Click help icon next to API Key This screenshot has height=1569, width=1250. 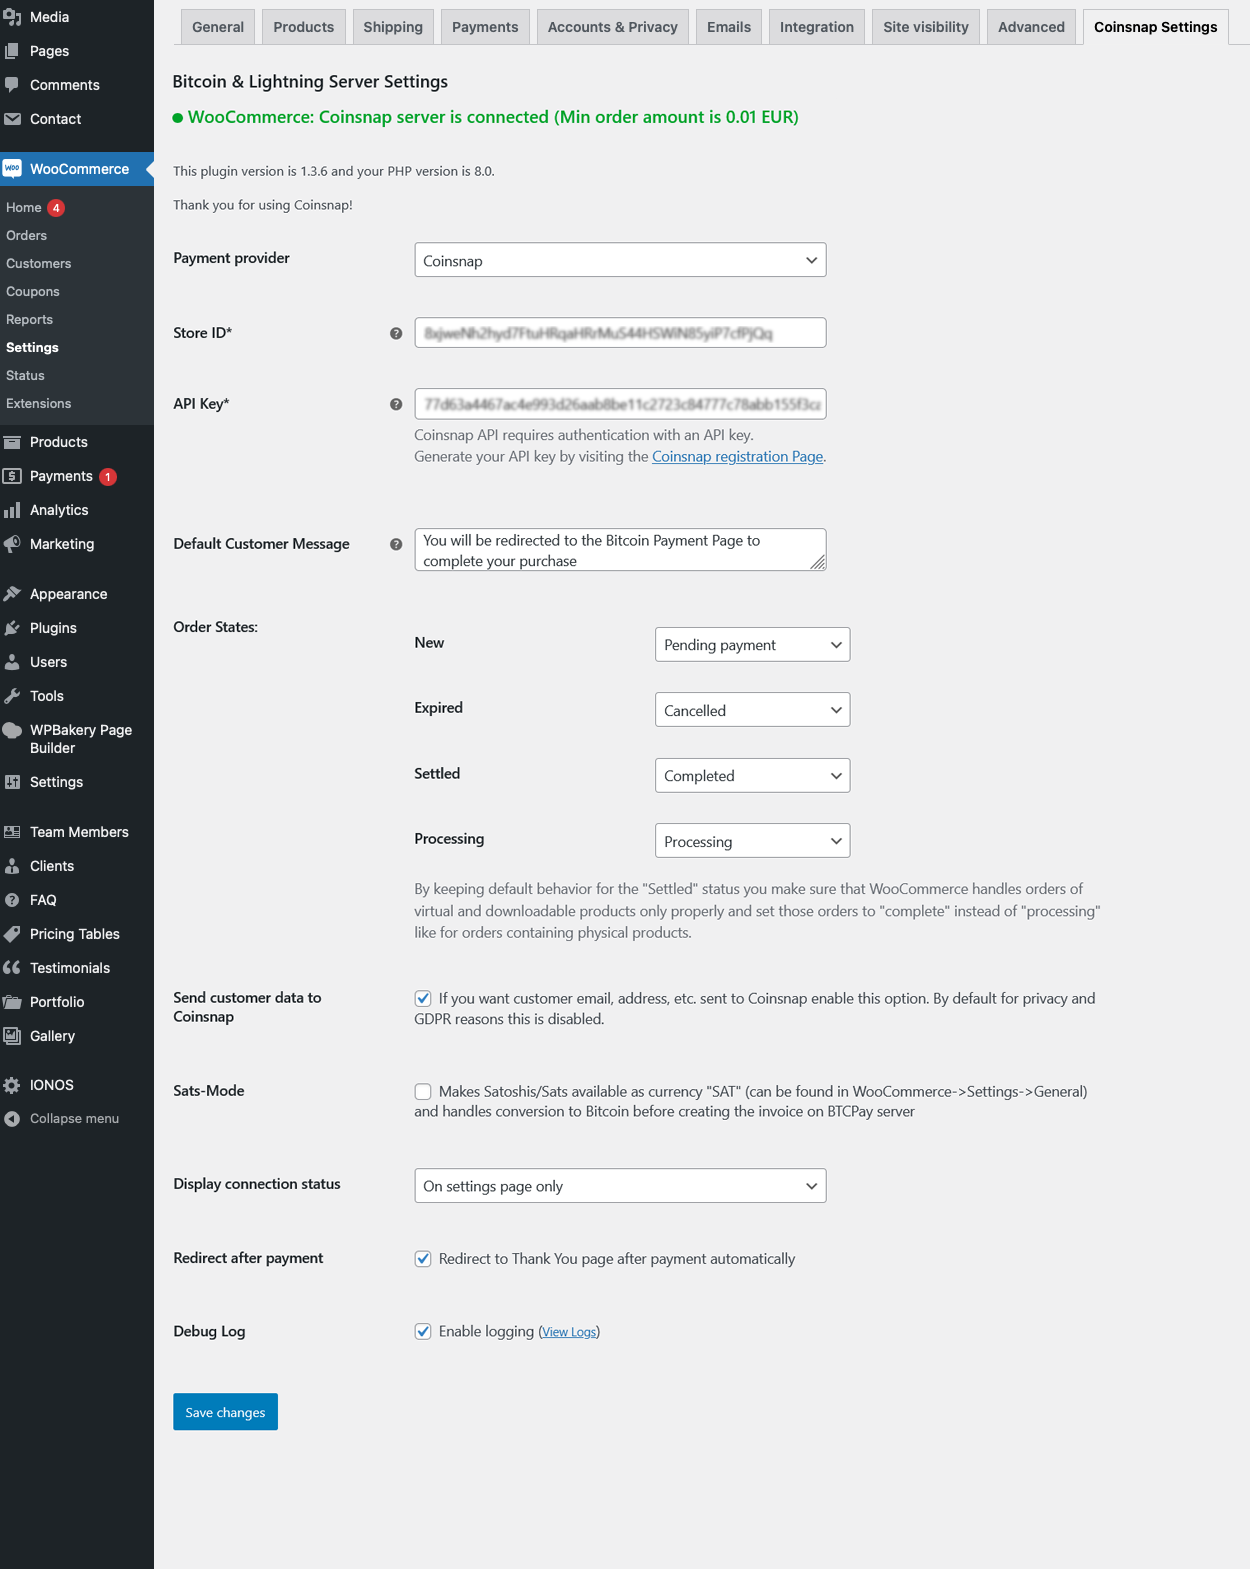[x=396, y=404]
